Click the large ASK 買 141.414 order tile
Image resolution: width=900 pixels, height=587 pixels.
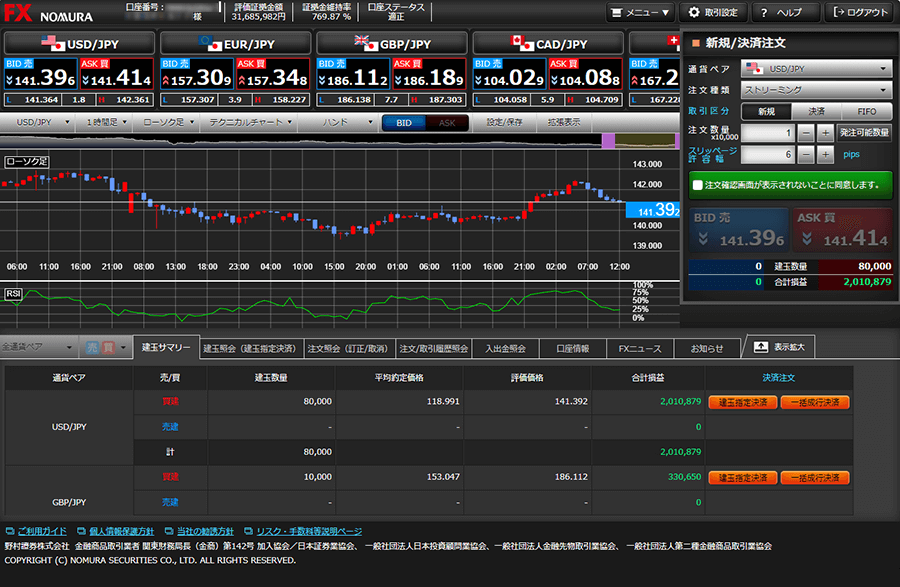pyautogui.click(x=842, y=230)
